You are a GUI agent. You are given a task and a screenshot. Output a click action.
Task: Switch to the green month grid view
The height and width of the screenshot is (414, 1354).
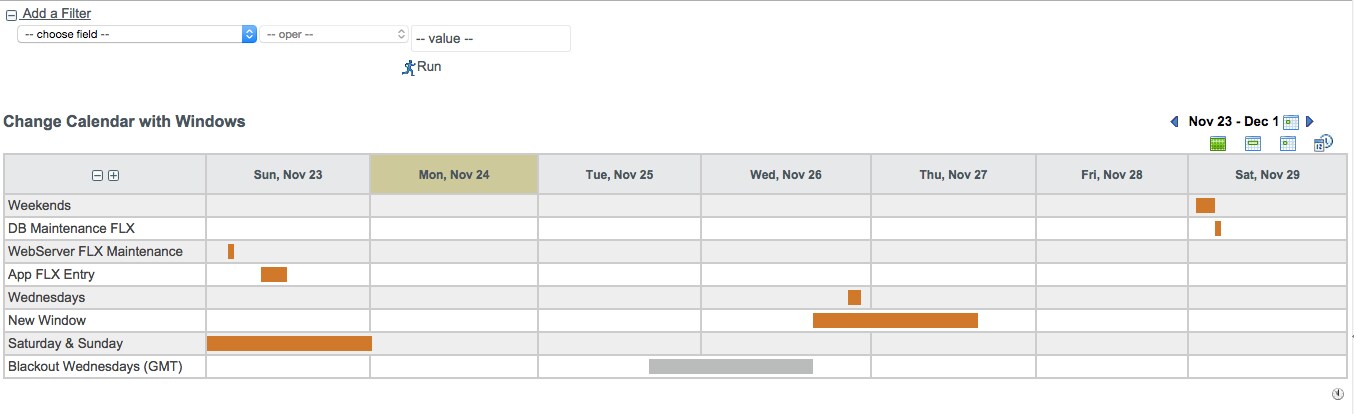point(1218,144)
